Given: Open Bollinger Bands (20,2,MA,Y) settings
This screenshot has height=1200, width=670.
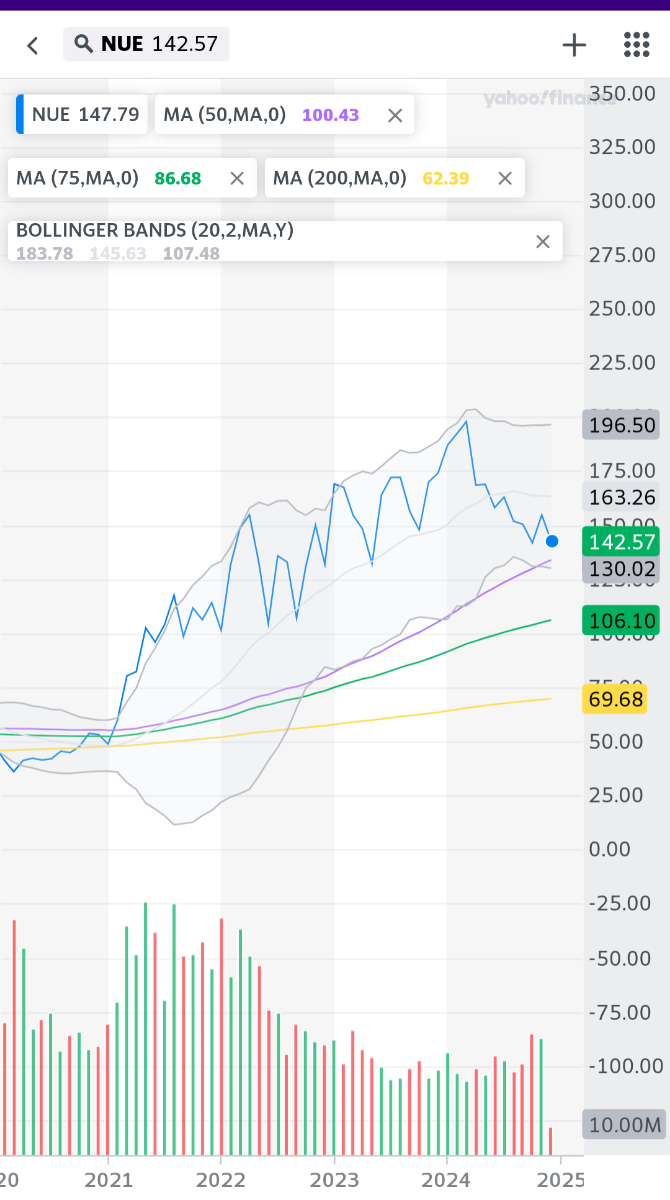Looking at the screenshot, I should coord(155,231).
